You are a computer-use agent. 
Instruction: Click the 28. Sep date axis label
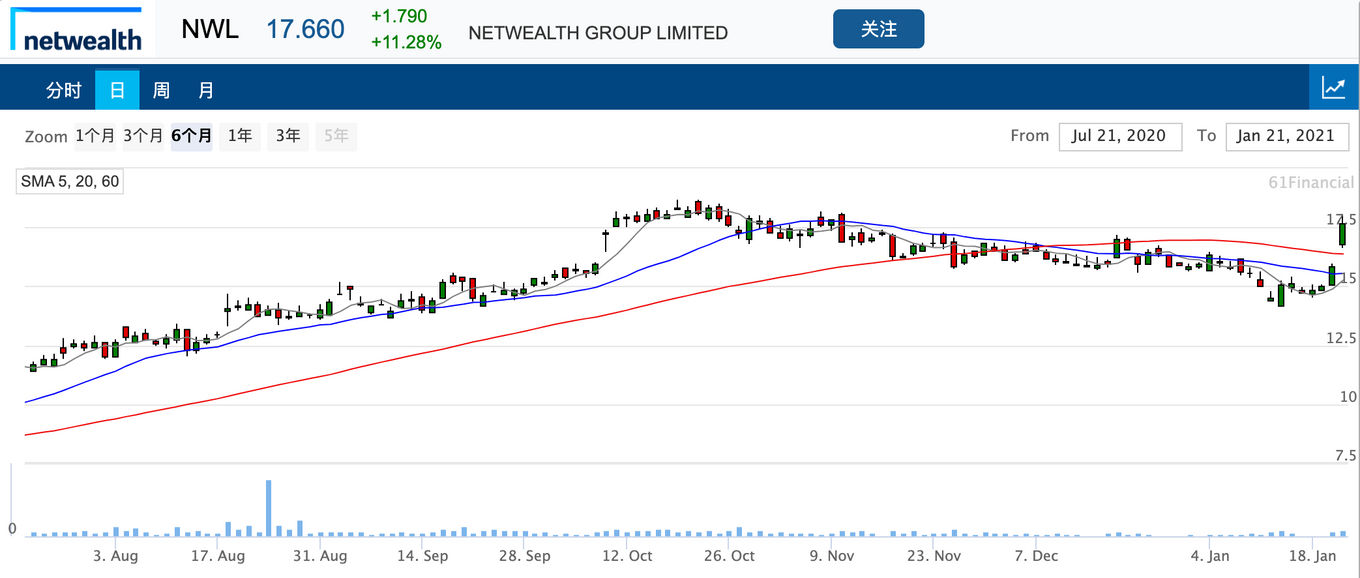(x=524, y=556)
